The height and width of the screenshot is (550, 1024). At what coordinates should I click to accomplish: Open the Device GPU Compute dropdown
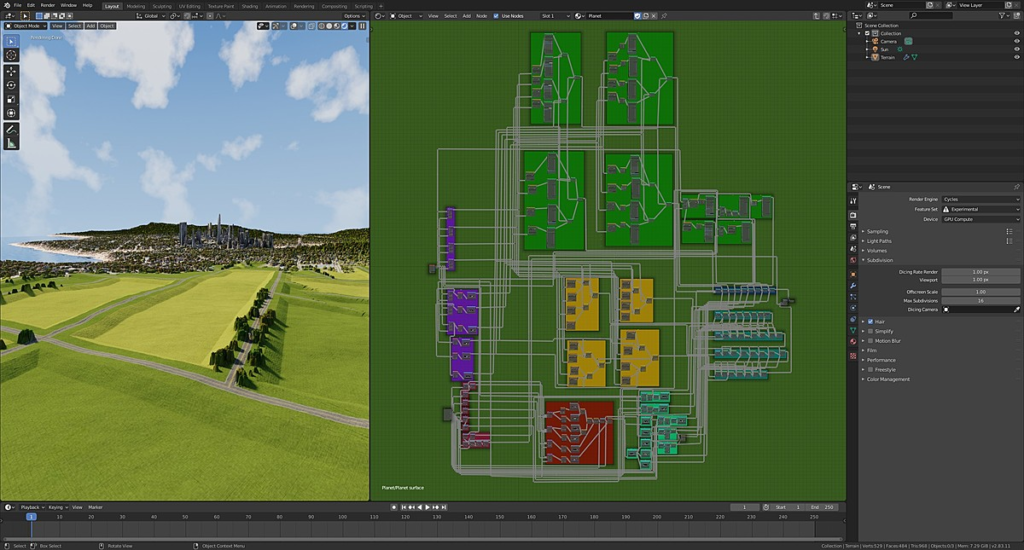click(x=980, y=219)
